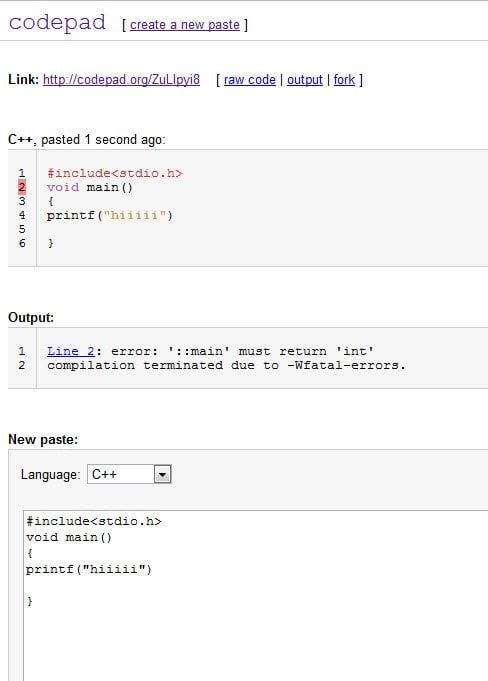Click the 'Output:' heading
The image size is (488, 681).
tap(31, 317)
